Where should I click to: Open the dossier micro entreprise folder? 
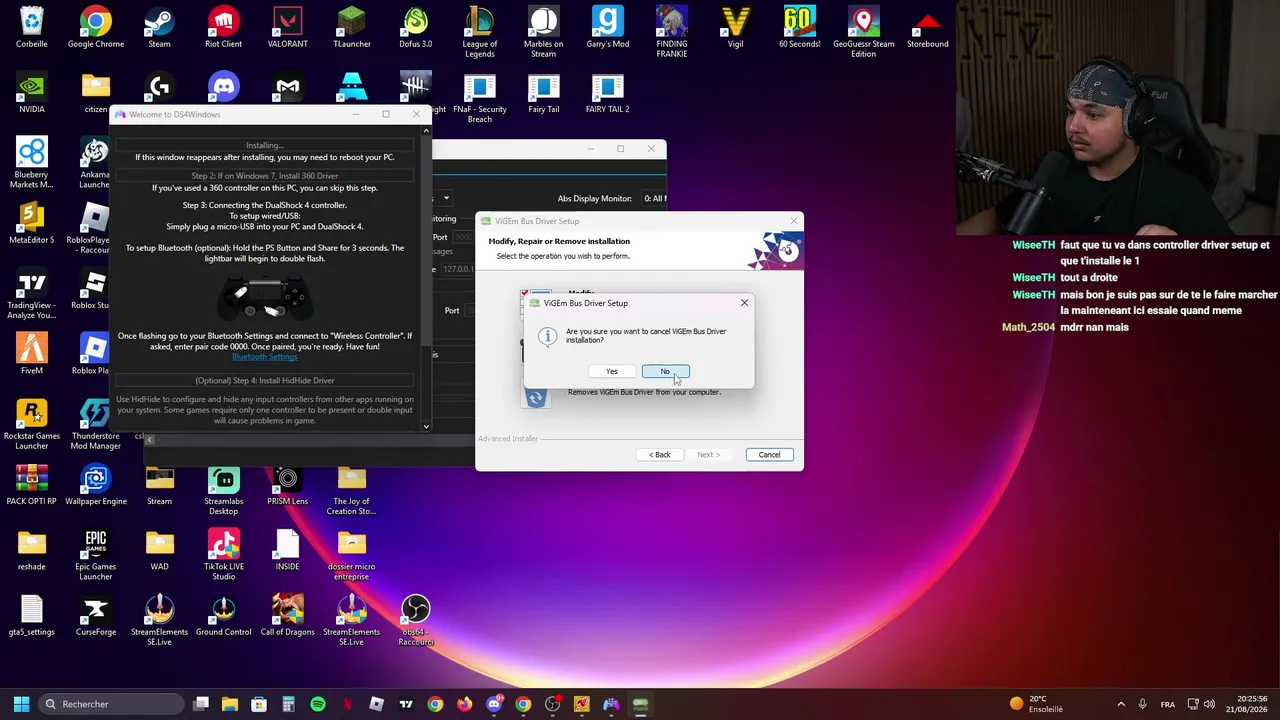click(351, 555)
